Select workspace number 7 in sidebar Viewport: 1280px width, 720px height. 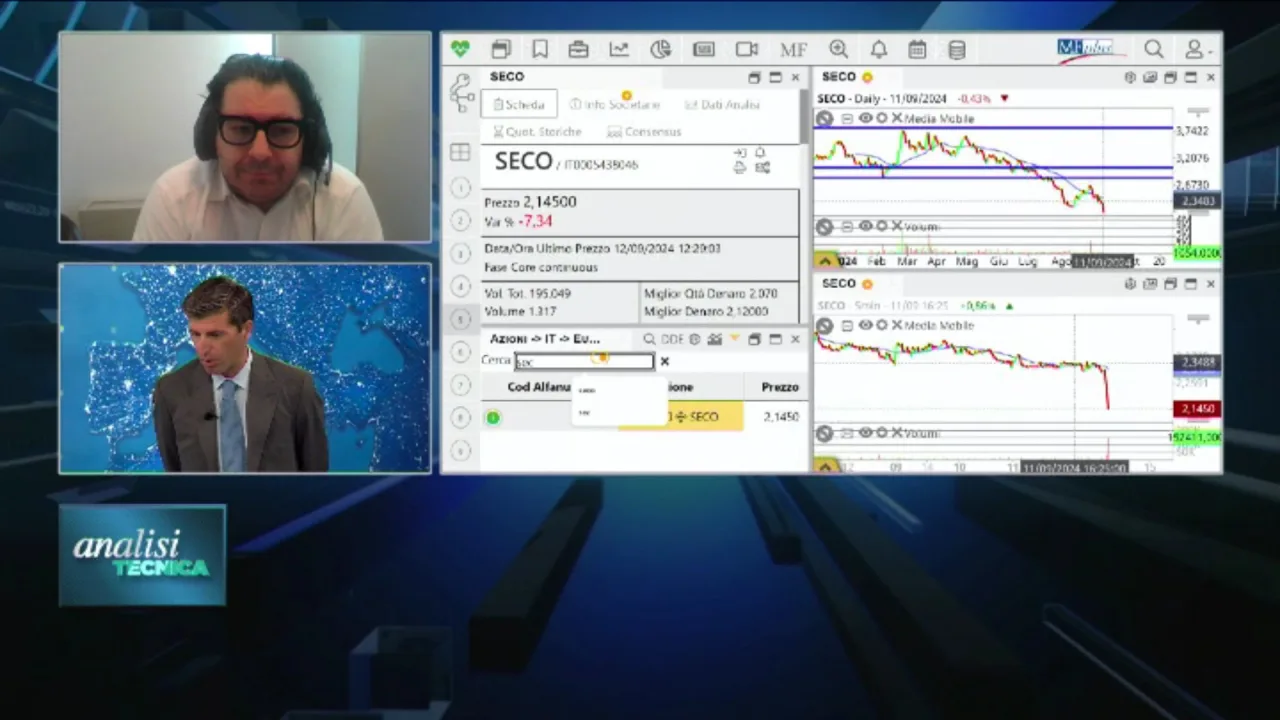460,385
